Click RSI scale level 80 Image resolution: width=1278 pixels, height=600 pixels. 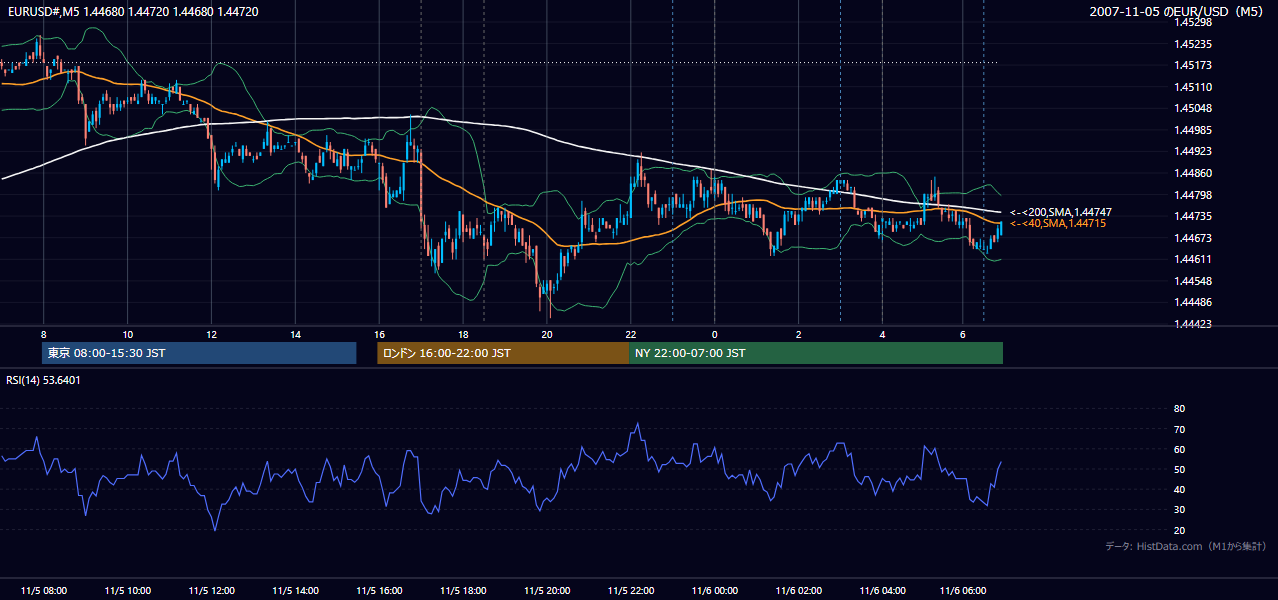point(1179,409)
